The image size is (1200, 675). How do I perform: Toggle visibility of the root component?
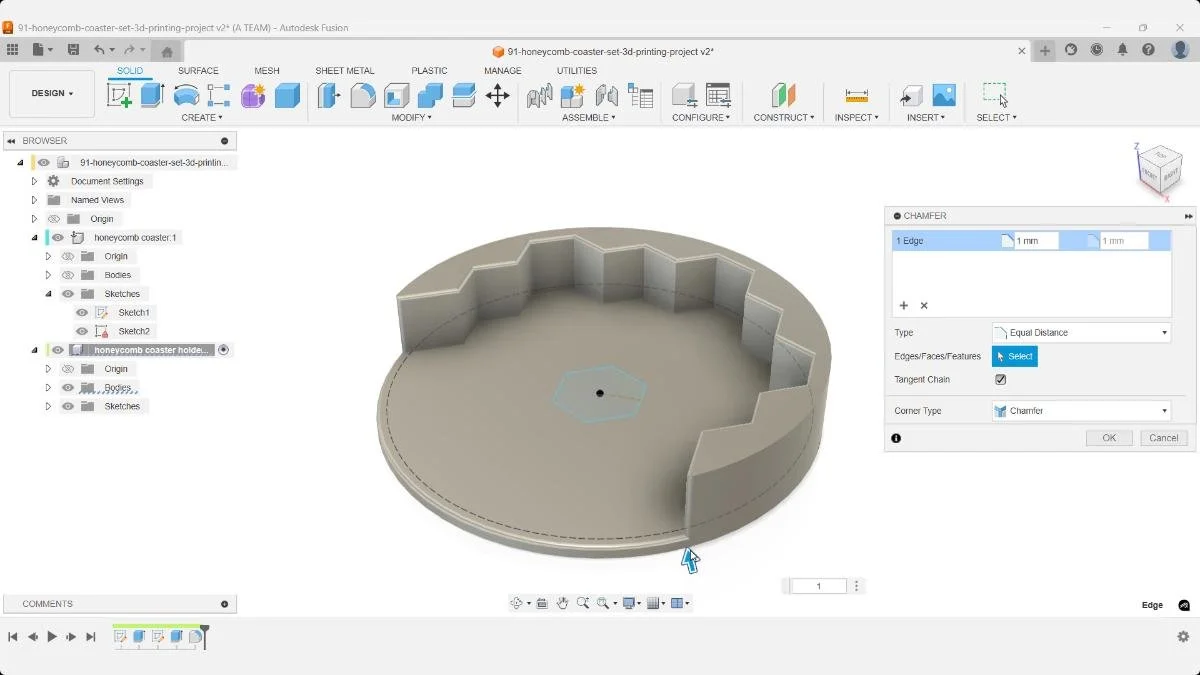44,162
